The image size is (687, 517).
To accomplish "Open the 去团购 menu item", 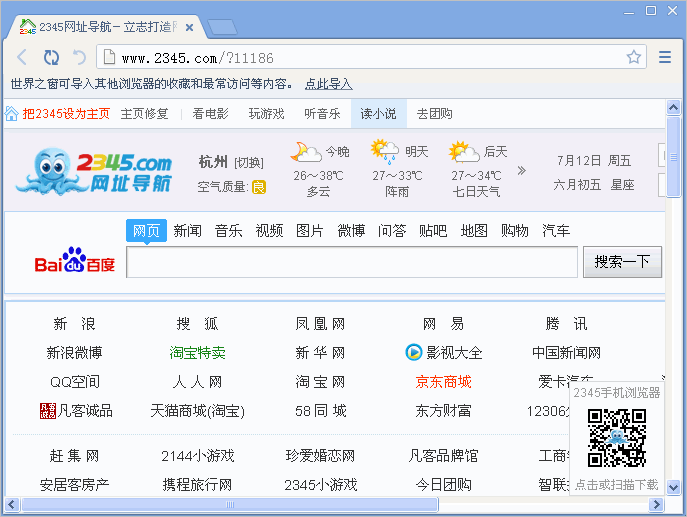I will tap(435, 113).
